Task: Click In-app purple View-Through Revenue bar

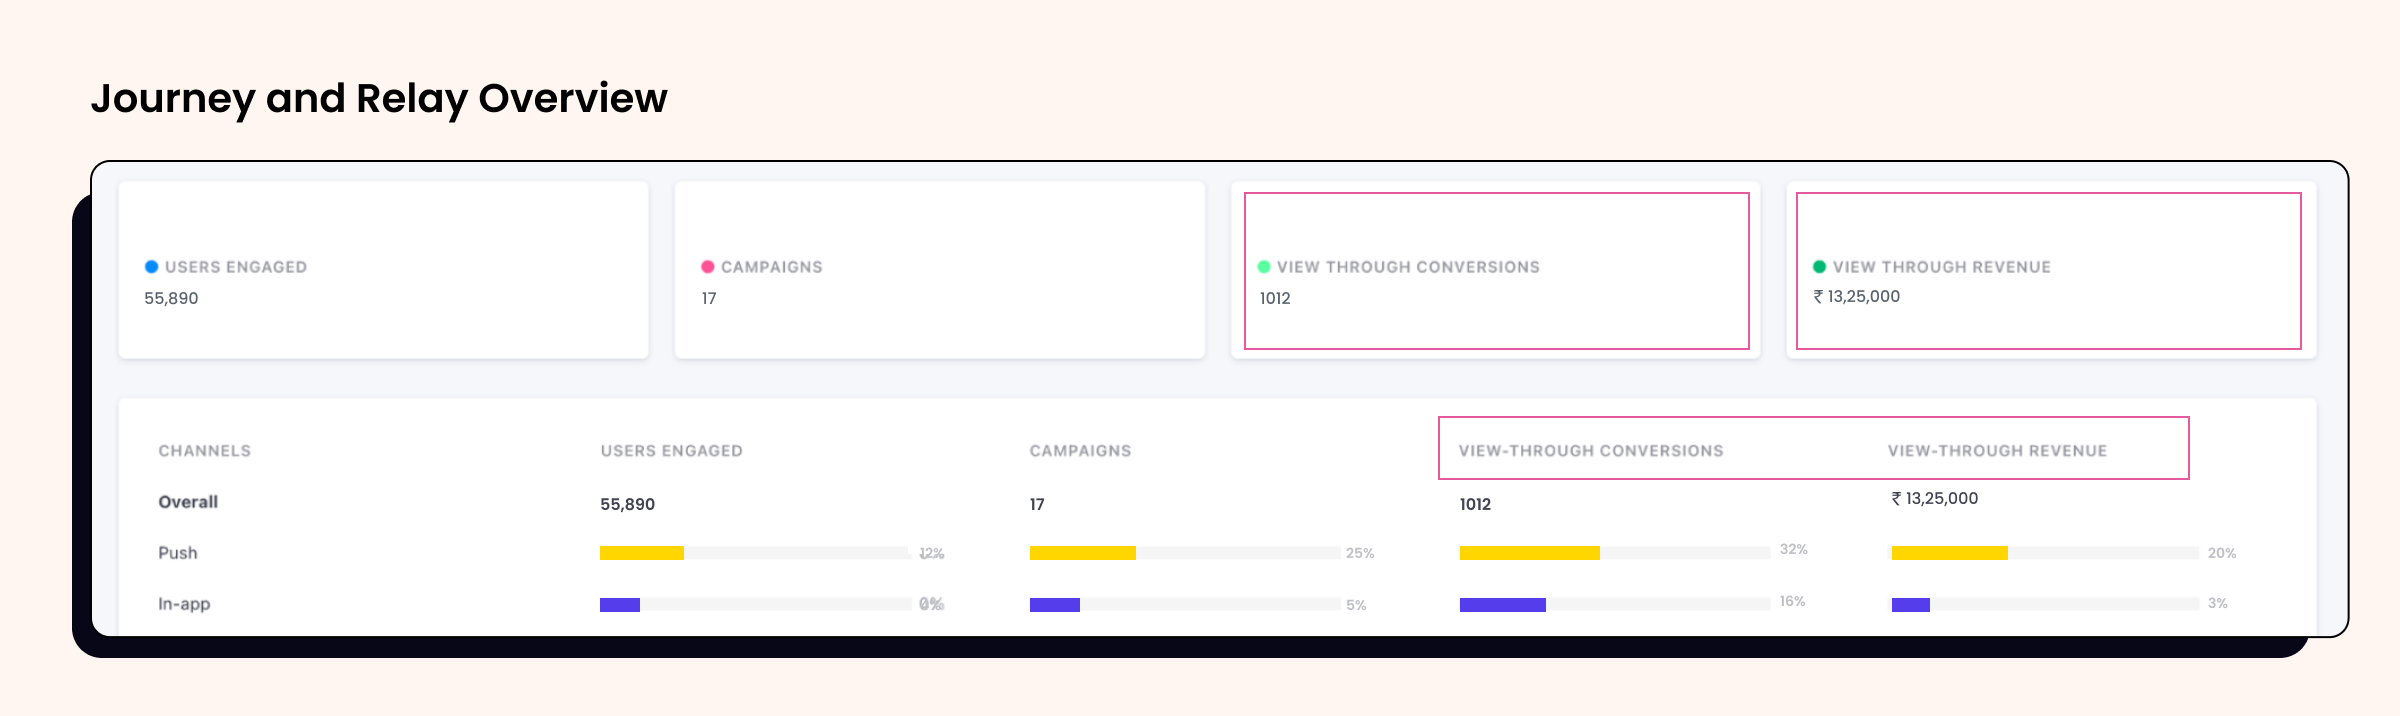Action: [x=1911, y=605]
